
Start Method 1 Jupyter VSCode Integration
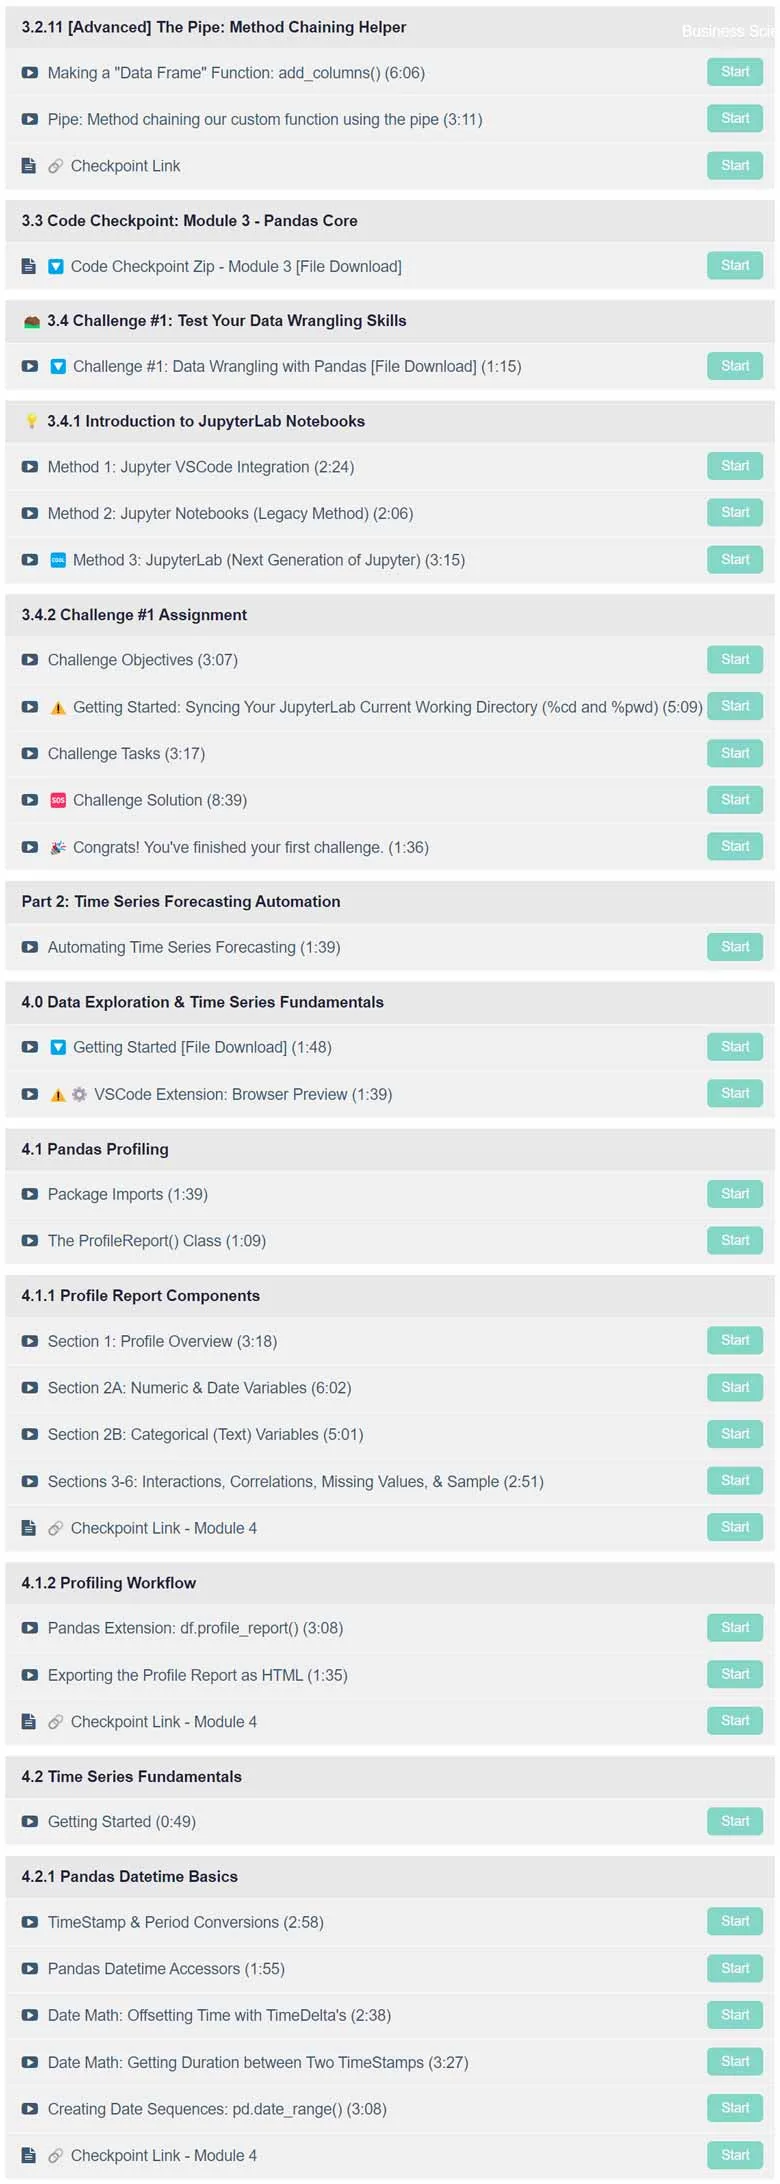(735, 466)
